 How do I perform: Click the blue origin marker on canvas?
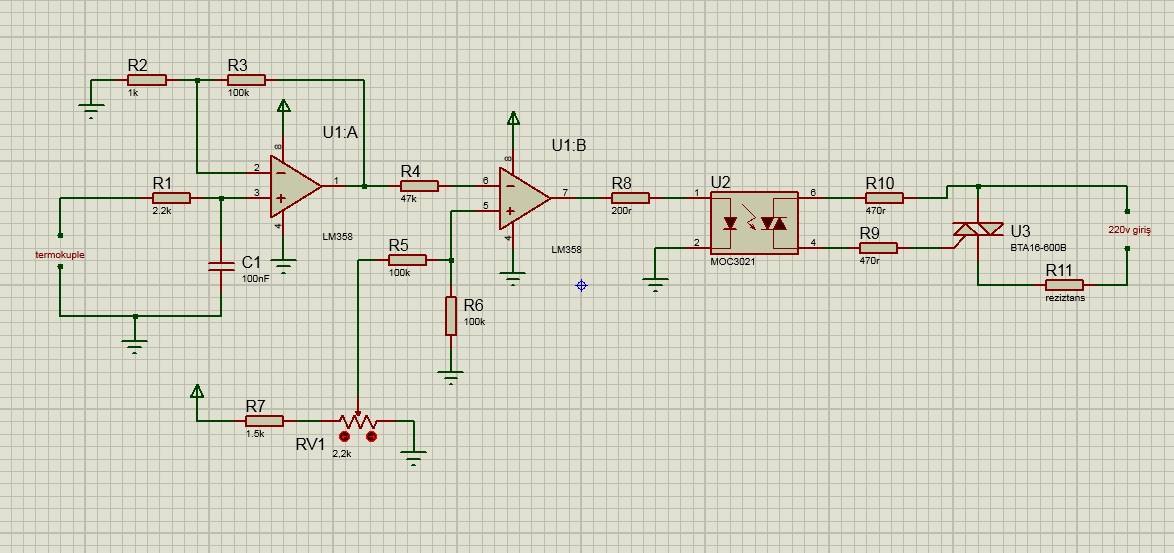[581, 286]
